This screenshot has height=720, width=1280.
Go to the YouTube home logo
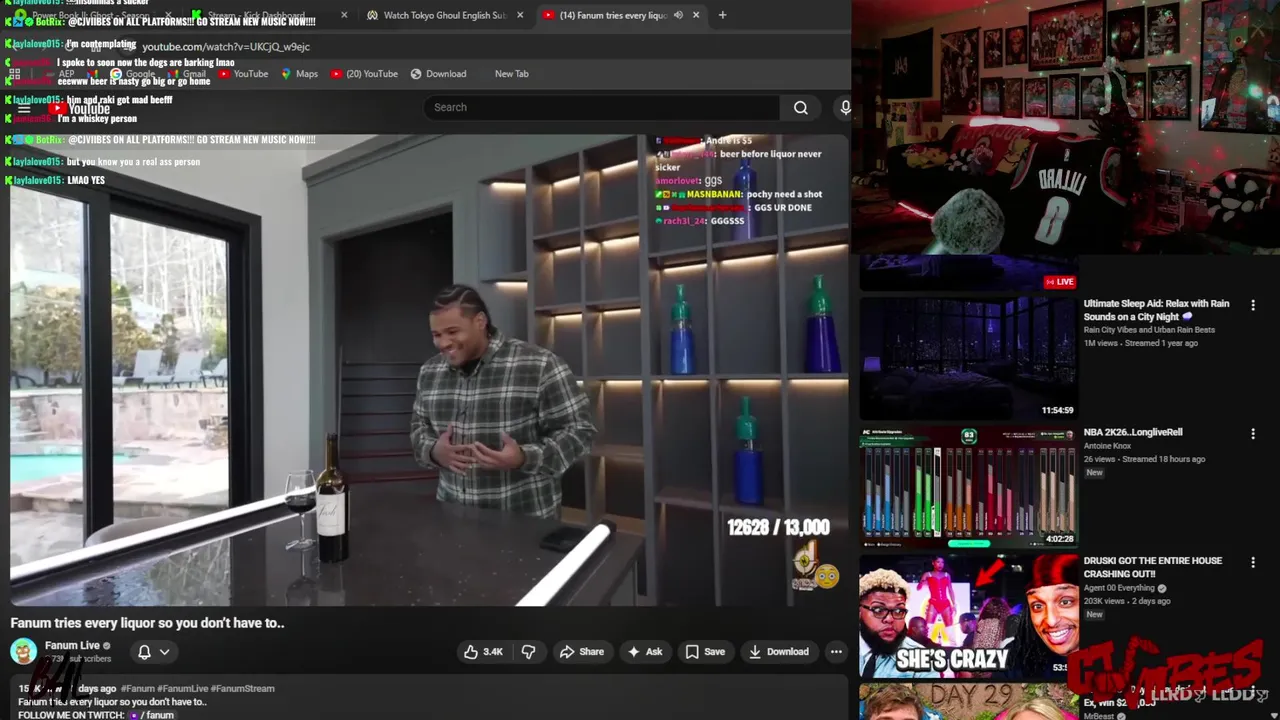click(x=79, y=108)
